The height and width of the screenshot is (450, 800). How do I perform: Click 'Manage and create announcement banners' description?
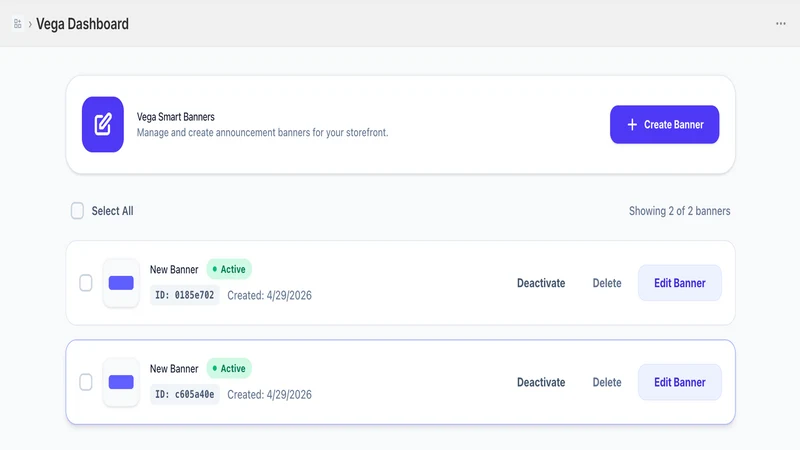click(x=262, y=133)
